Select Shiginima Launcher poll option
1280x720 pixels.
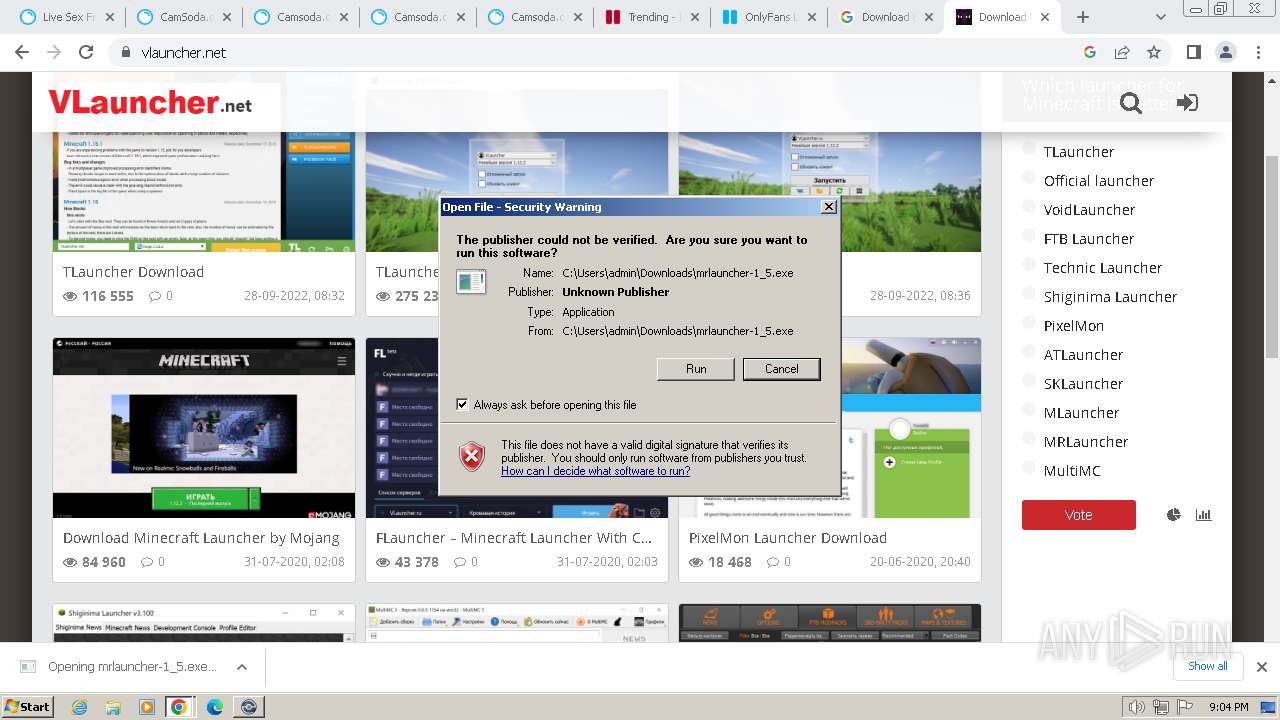(1029, 294)
